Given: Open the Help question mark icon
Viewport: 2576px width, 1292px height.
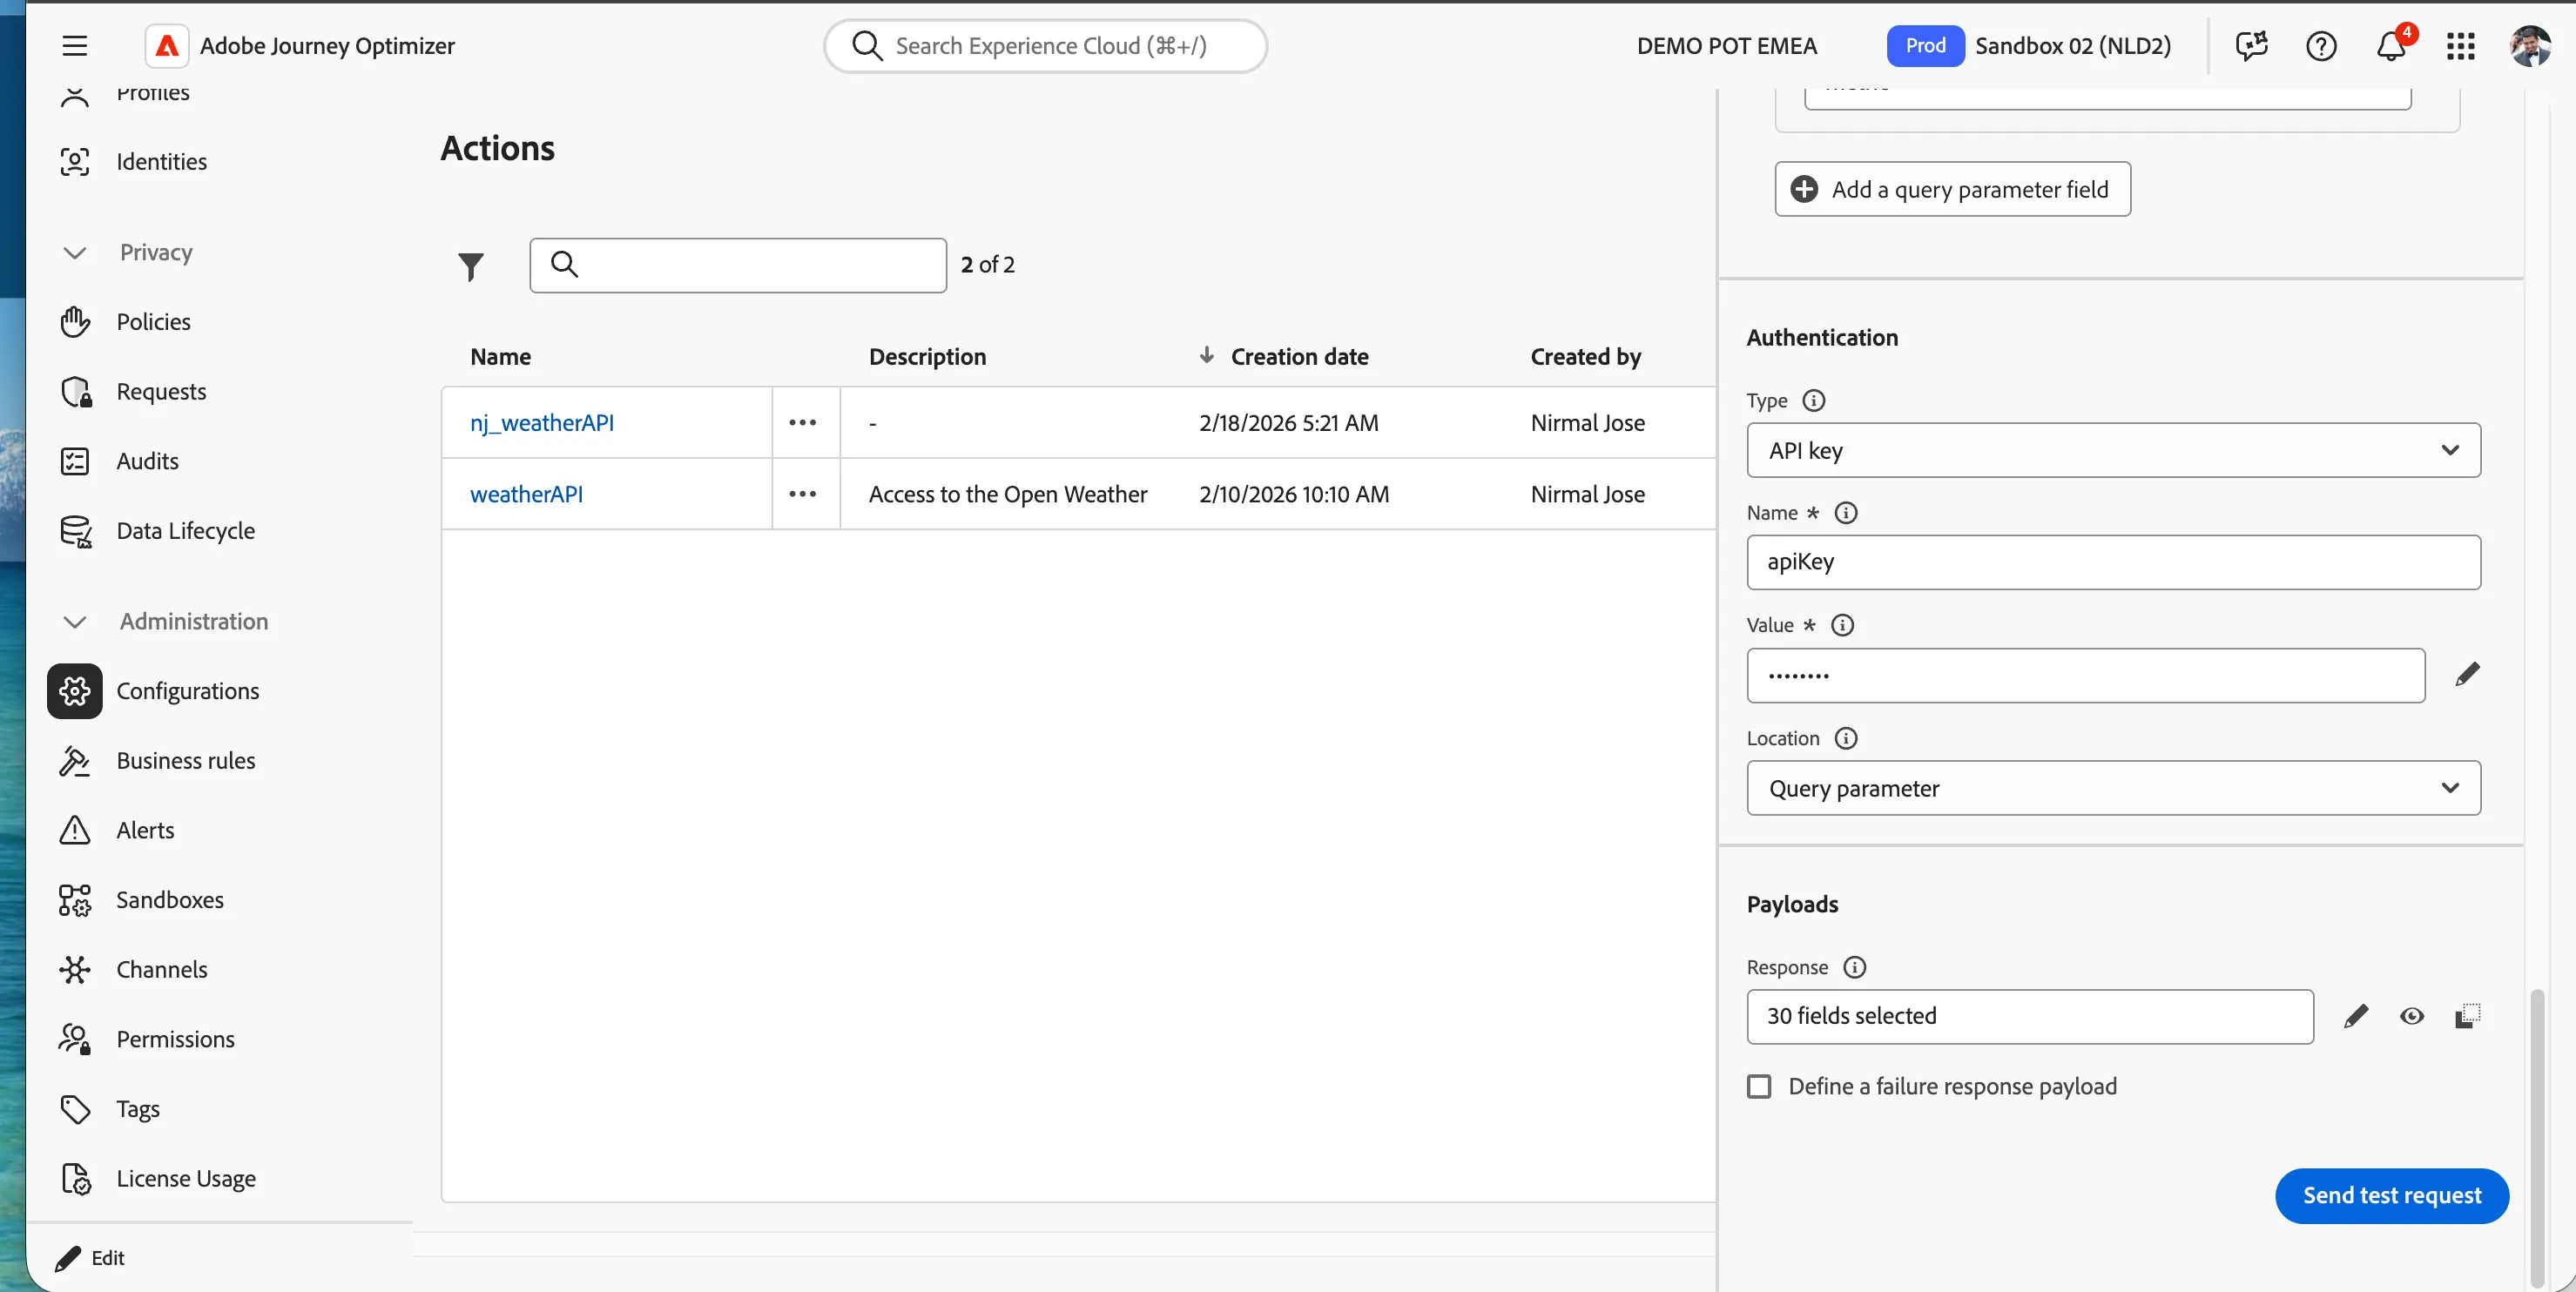Looking at the screenshot, I should 2321,46.
